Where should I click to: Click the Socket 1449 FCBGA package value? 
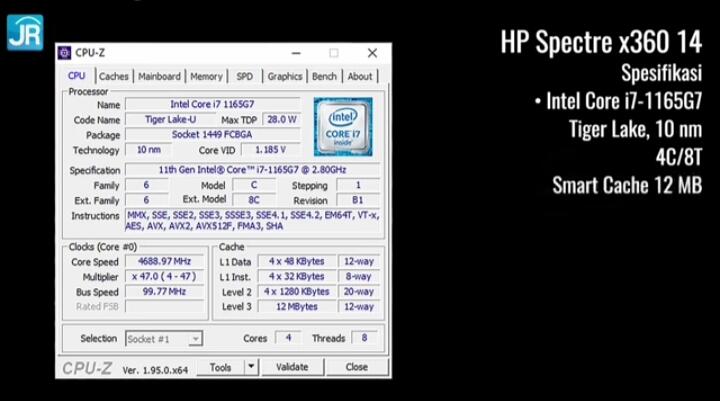(212, 135)
